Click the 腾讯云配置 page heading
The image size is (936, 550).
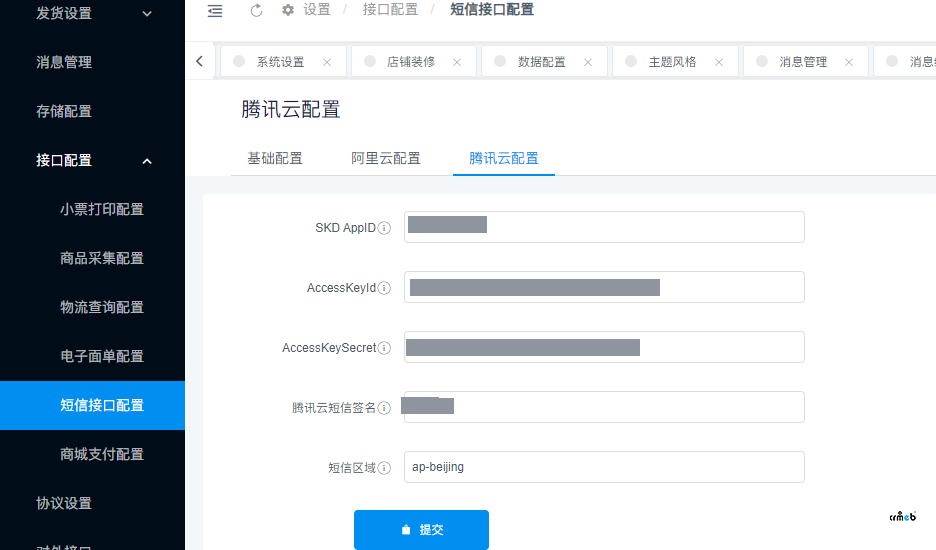(291, 109)
